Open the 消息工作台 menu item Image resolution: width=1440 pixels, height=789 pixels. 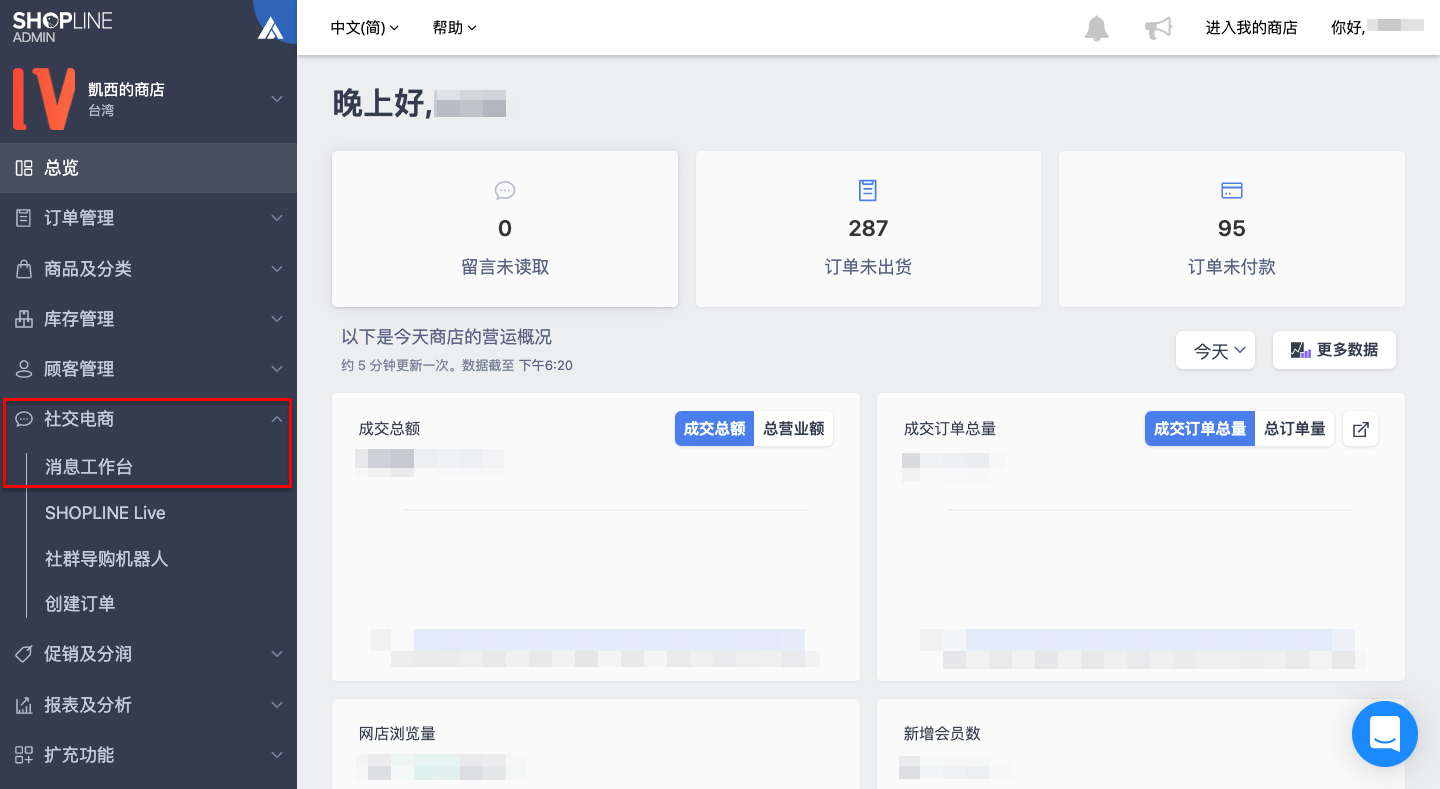89,467
